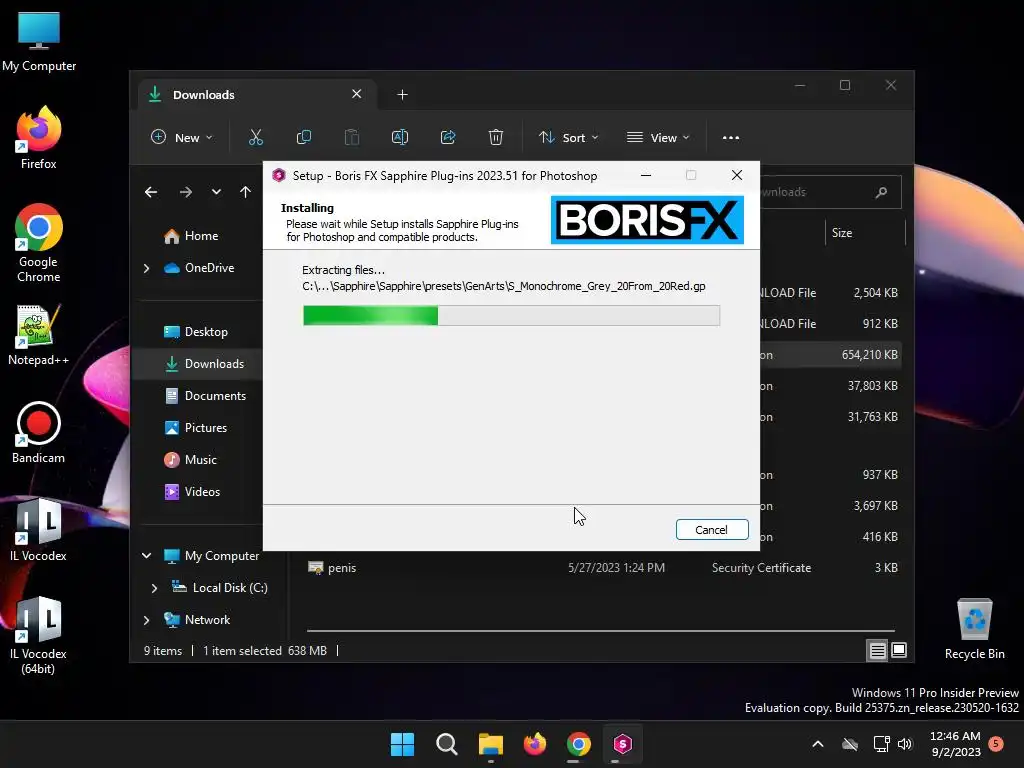The image size is (1024, 768).
Task: Expand the Network tree node
Action: (x=146, y=620)
